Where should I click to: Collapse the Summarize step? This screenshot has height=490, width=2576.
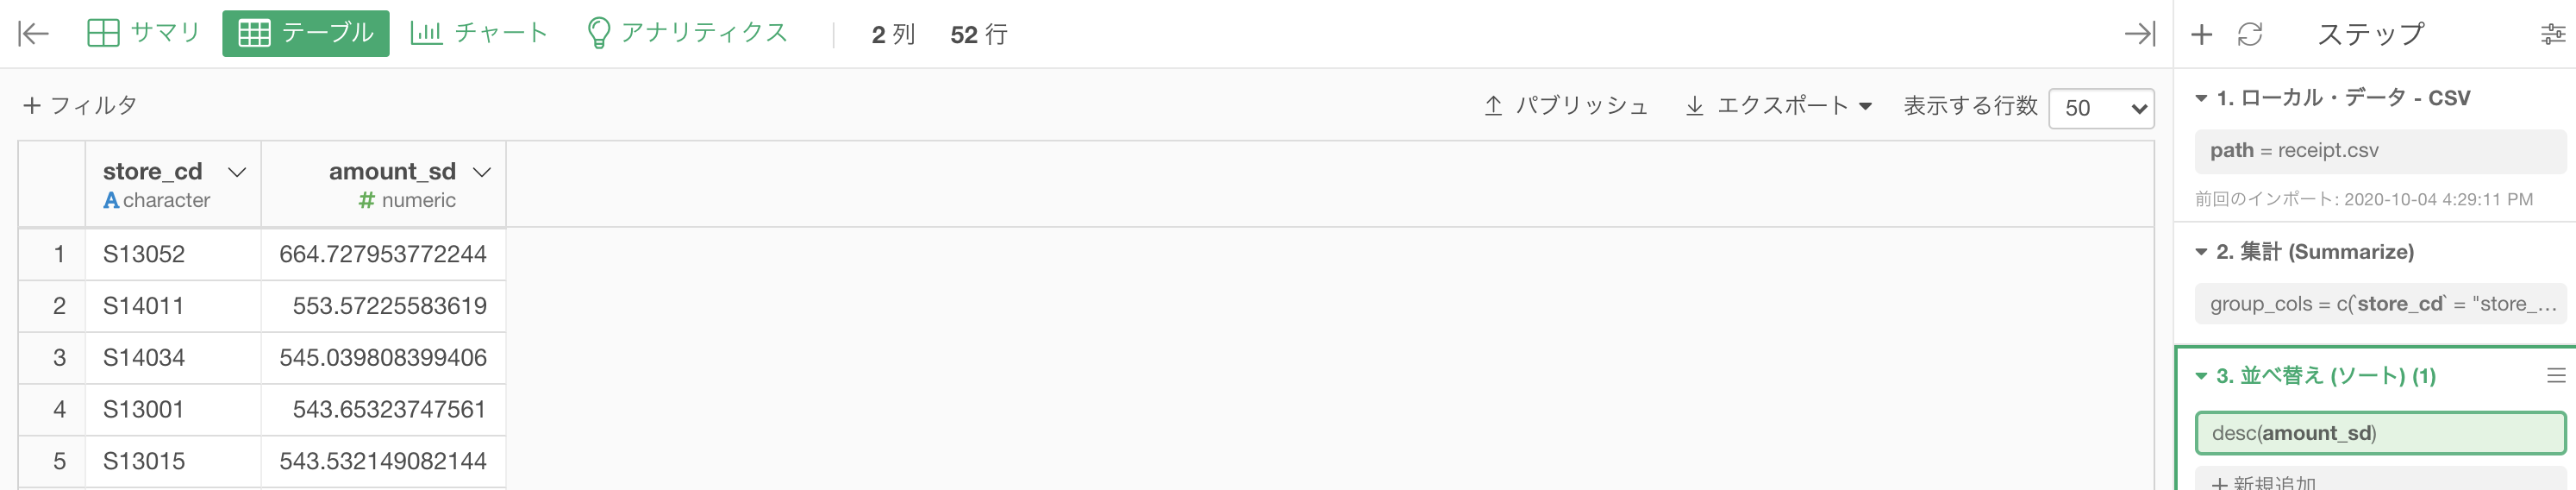[x=2201, y=252]
